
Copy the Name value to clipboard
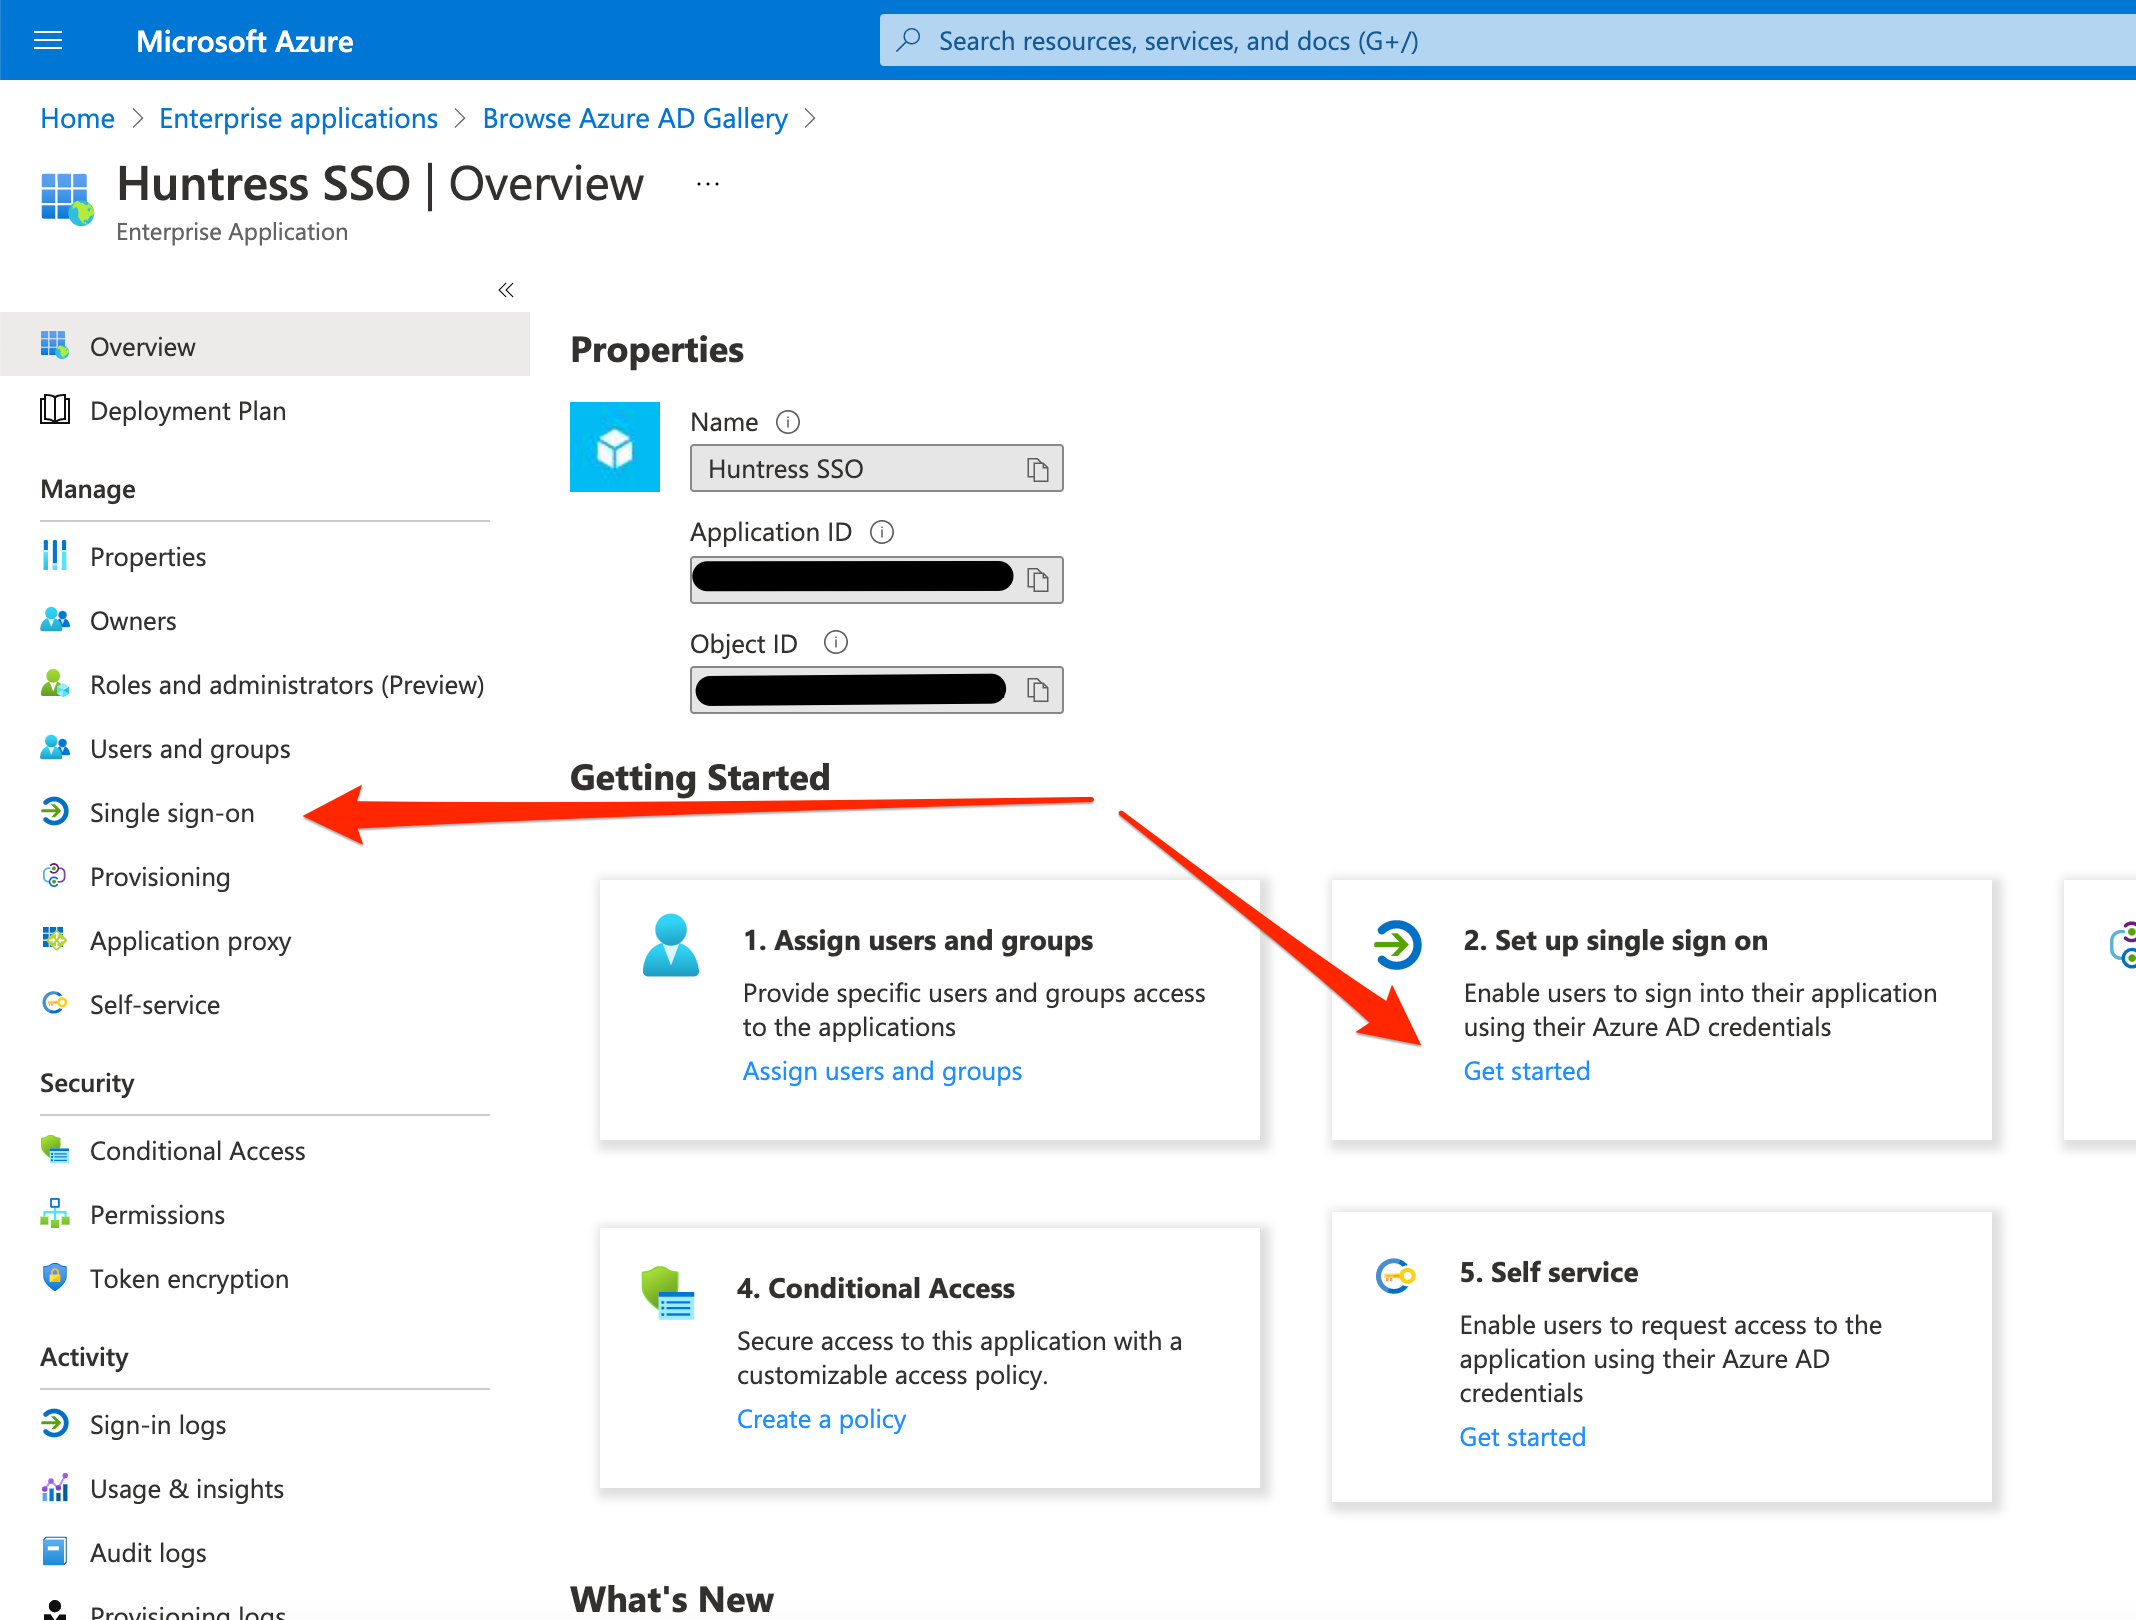(x=1038, y=469)
